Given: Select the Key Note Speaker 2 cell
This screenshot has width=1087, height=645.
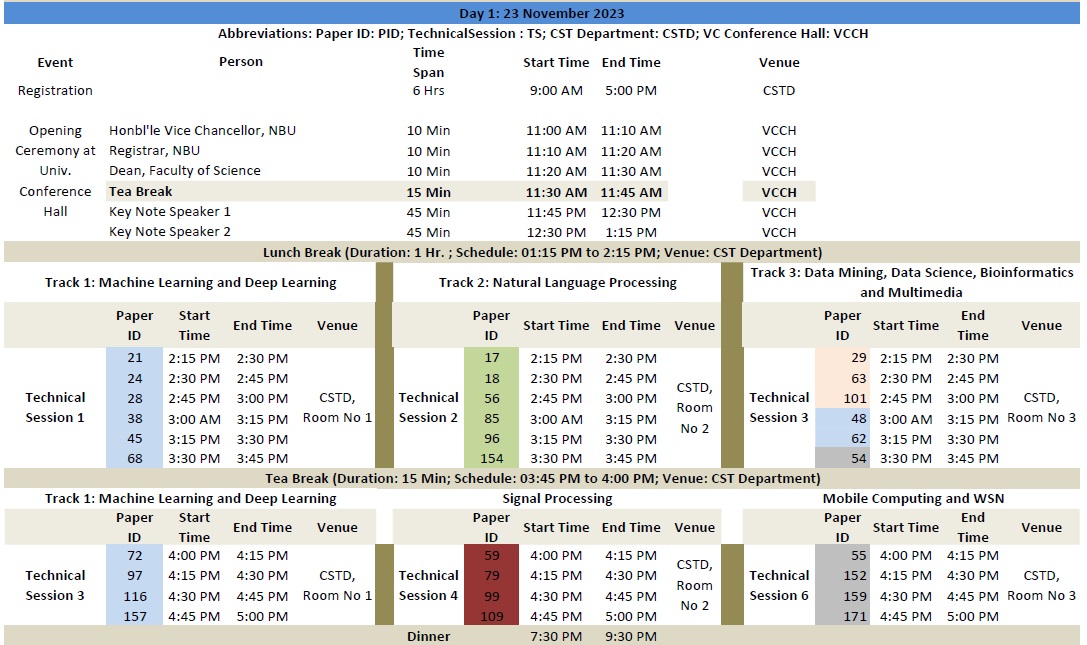Looking at the screenshot, I should tap(170, 232).
